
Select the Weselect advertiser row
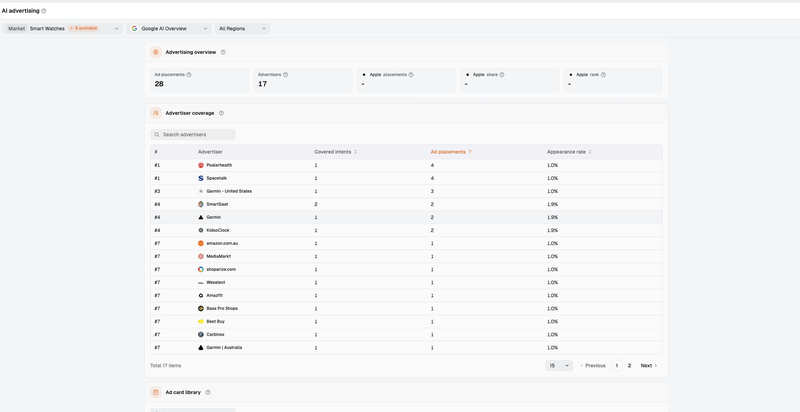(x=406, y=282)
